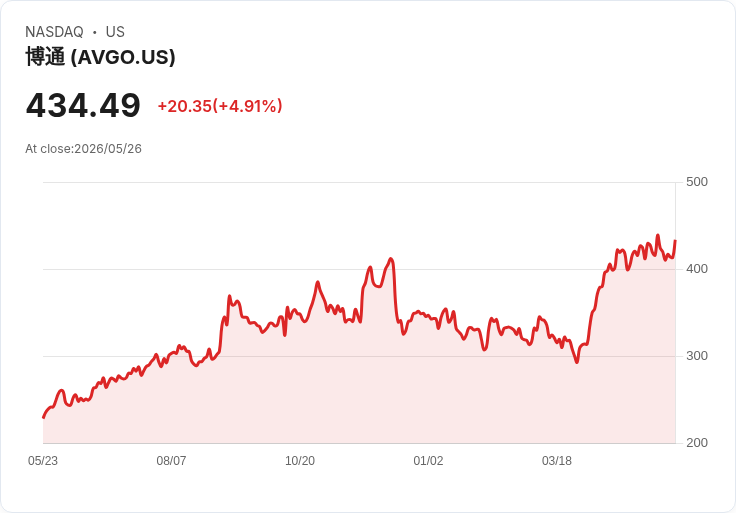The image size is (736, 513).
Task: Click the 08/07 x-axis date label
Action: [x=171, y=461]
